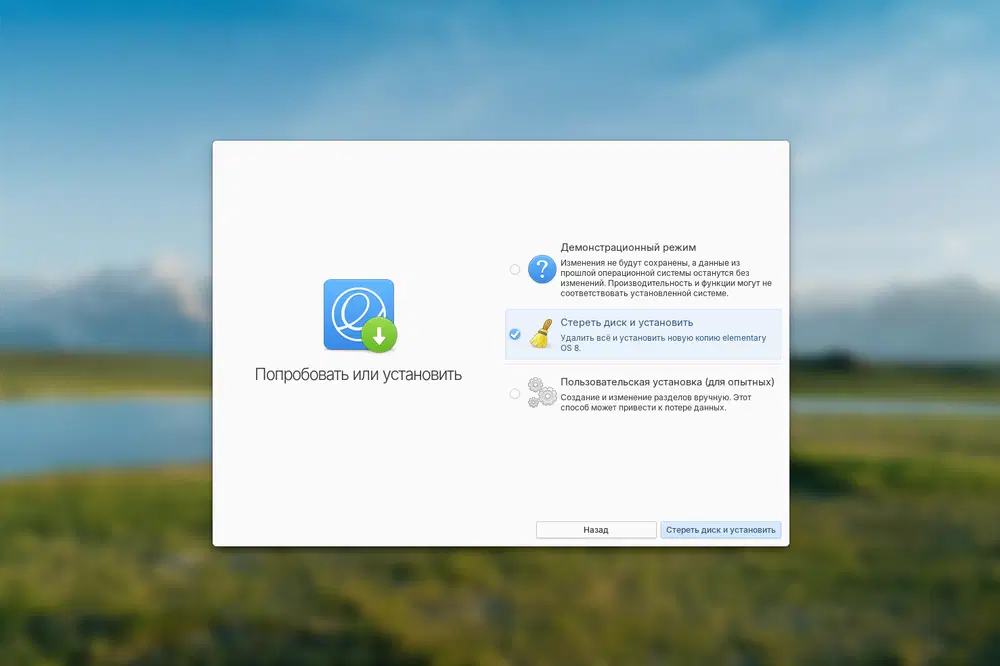Click the blue question mark demo icon
This screenshot has height=666, width=1000.
pyautogui.click(x=542, y=269)
